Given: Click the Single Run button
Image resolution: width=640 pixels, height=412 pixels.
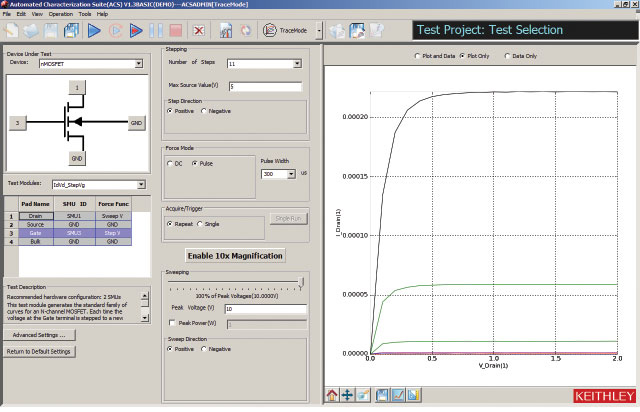Looking at the screenshot, I should click(x=289, y=218).
